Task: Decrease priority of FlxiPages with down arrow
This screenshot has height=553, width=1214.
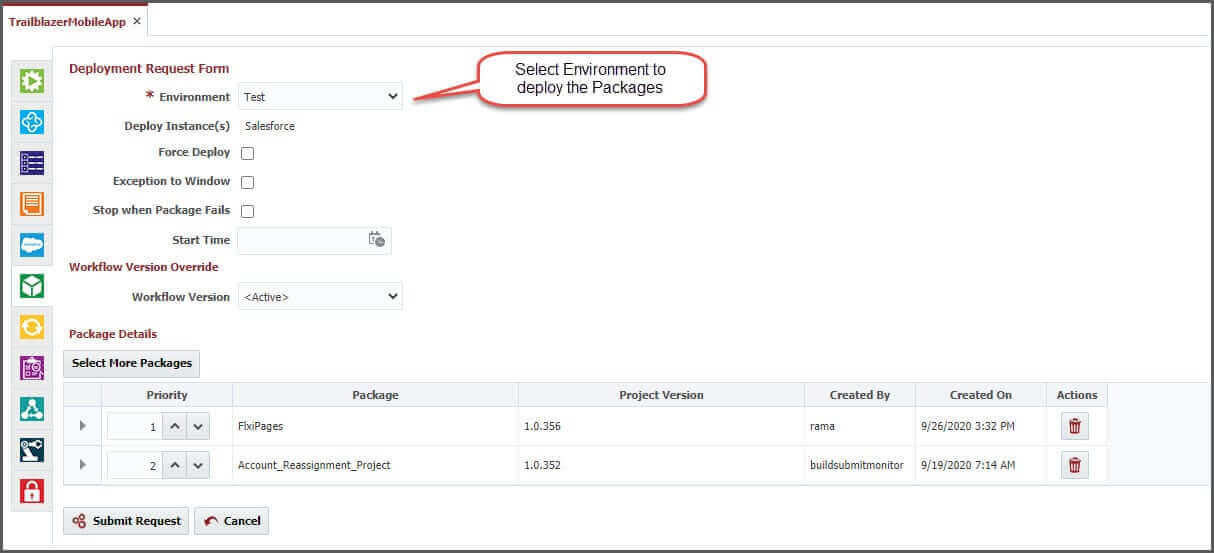Action: (x=198, y=427)
